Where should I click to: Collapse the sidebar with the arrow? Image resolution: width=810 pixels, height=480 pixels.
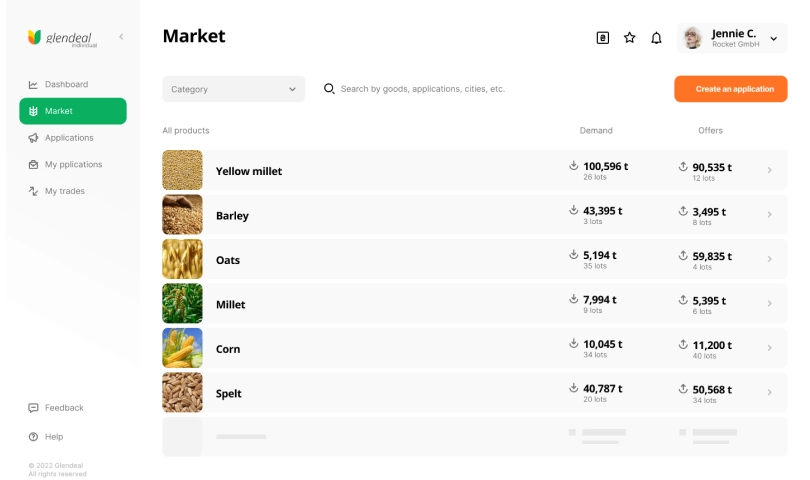(x=121, y=37)
